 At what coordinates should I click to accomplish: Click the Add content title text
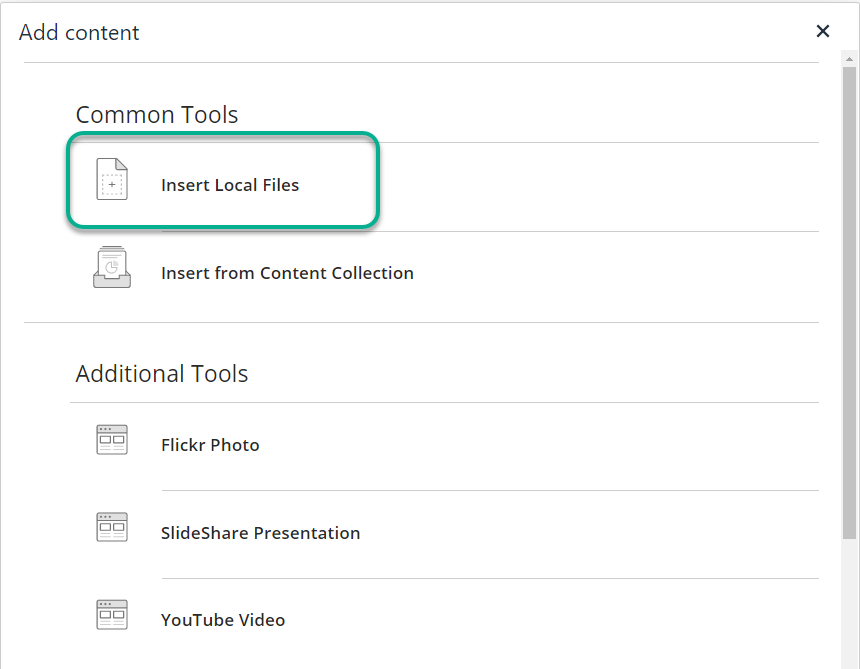click(79, 32)
